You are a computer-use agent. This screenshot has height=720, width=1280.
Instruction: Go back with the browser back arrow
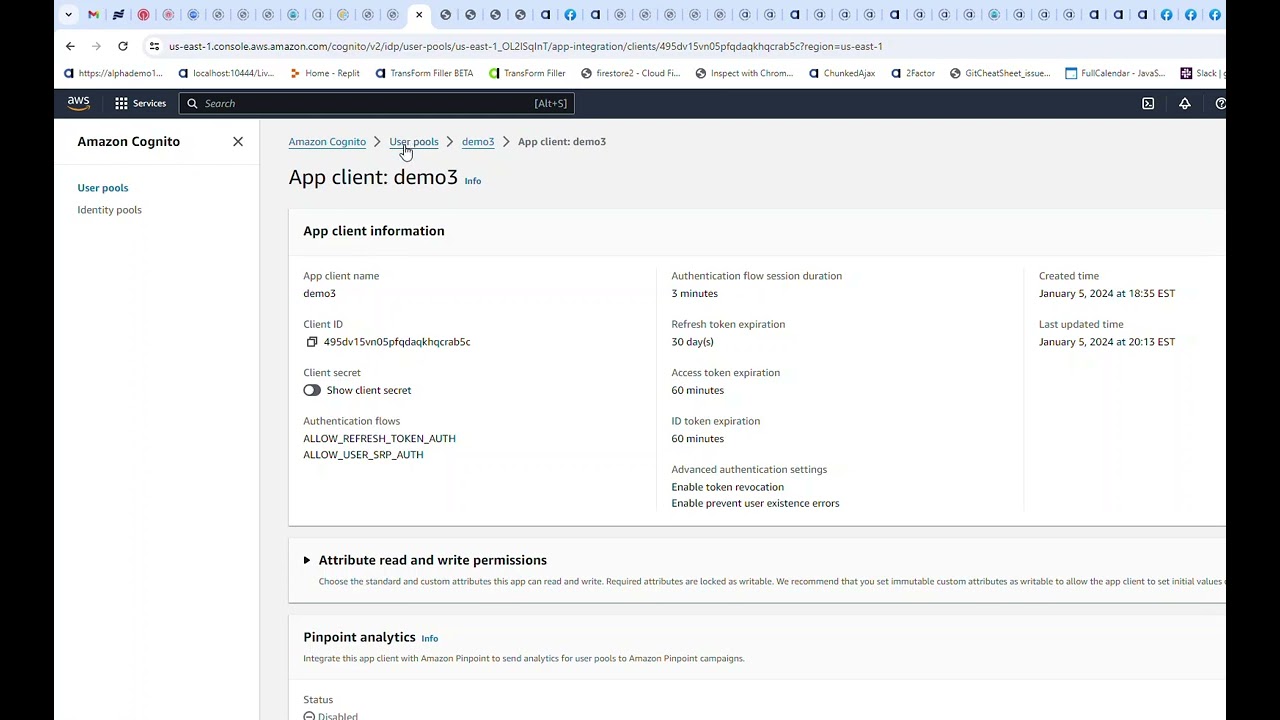[x=70, y=46]
